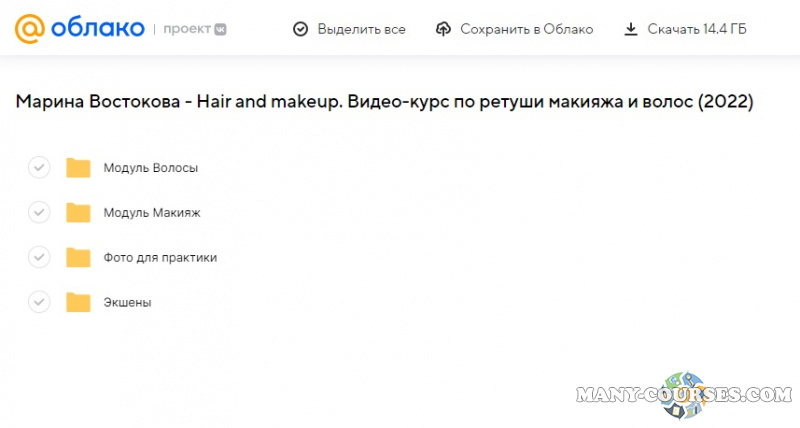The height and width of the screenshot is (428, 800).
Task: Click the cloud upload icon in toolbar
Action: coord(444,30)
